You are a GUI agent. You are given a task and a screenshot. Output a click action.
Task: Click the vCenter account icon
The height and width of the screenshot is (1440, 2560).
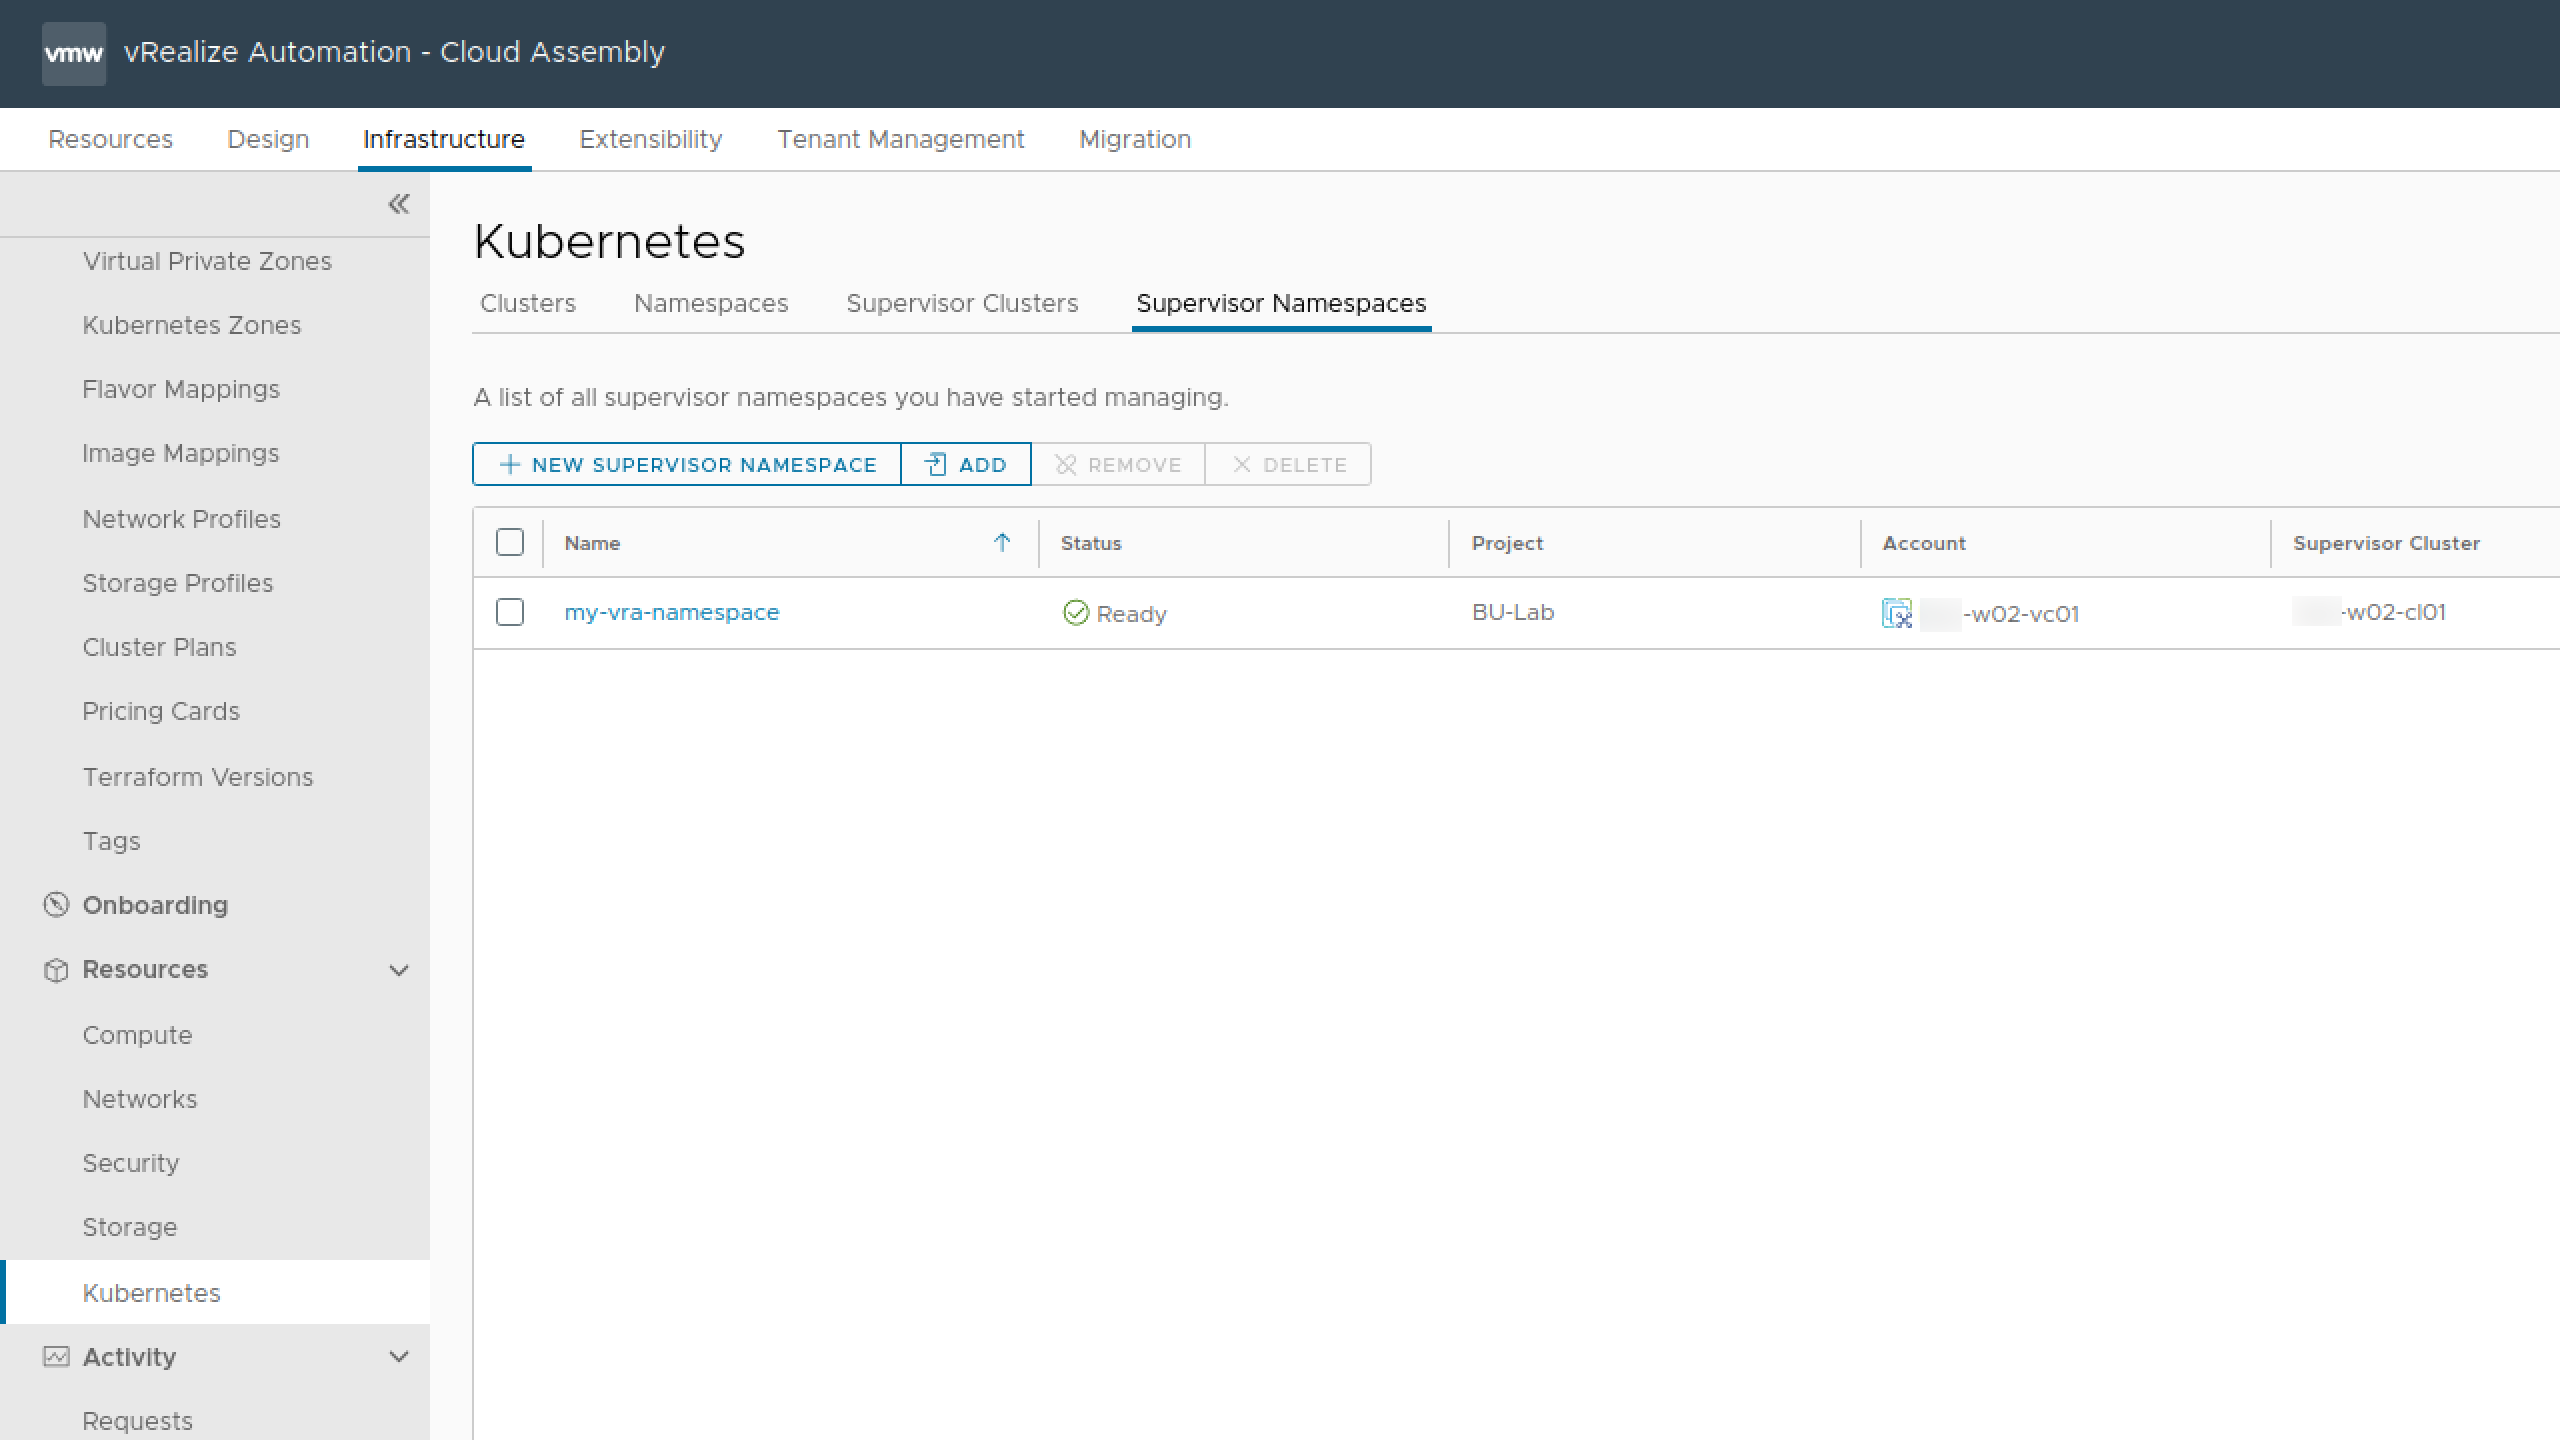pos(1897,613)
